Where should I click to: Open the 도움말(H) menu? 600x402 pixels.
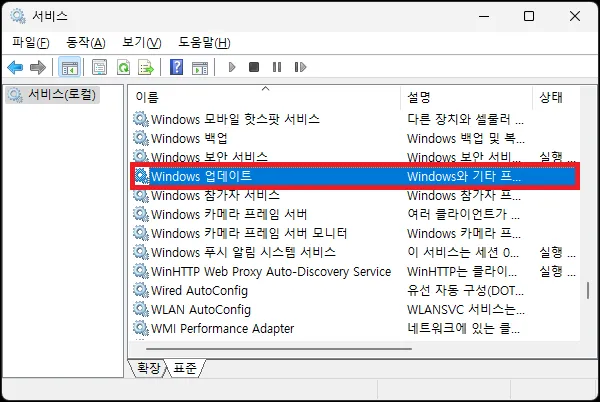click(x=204, y=42)
